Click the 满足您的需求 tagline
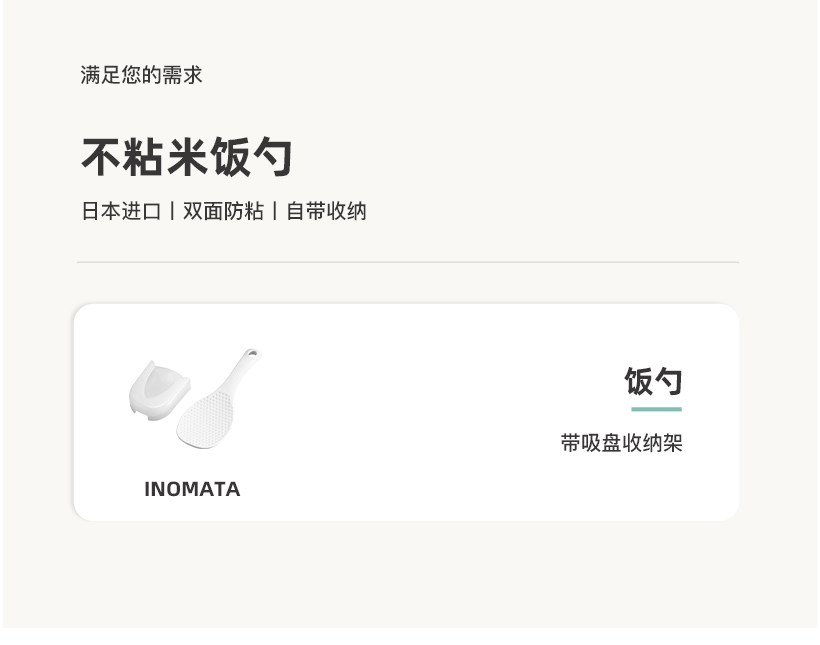 click(x=141, y=75)
